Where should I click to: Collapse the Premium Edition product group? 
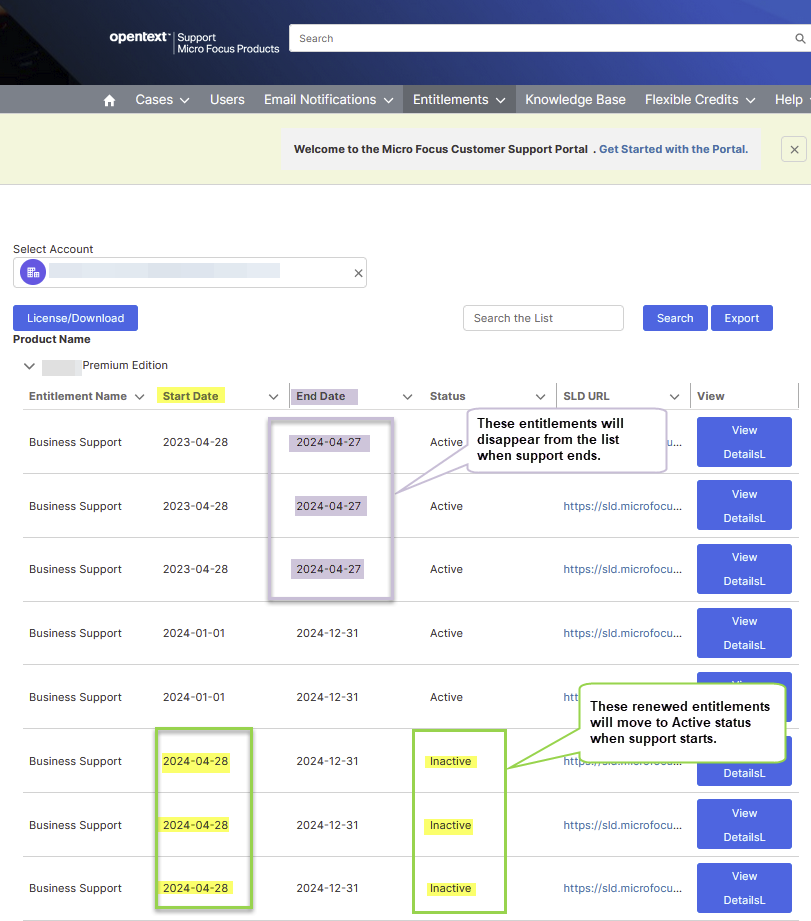[x=29, y=365]
